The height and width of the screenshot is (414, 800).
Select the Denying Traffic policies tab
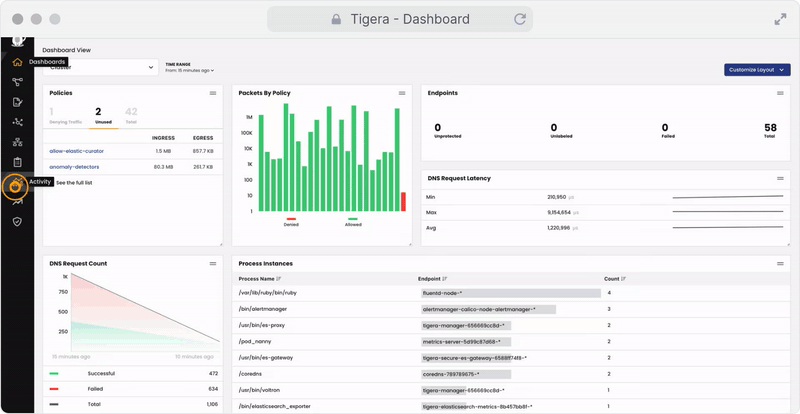(64, 116)
